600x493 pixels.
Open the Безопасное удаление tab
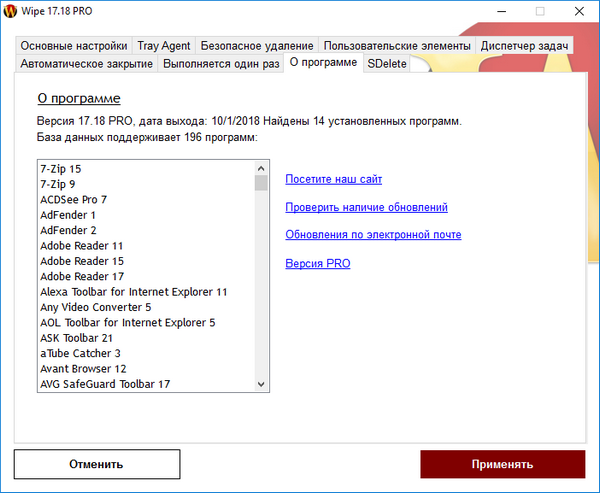[x=257, y=46]
